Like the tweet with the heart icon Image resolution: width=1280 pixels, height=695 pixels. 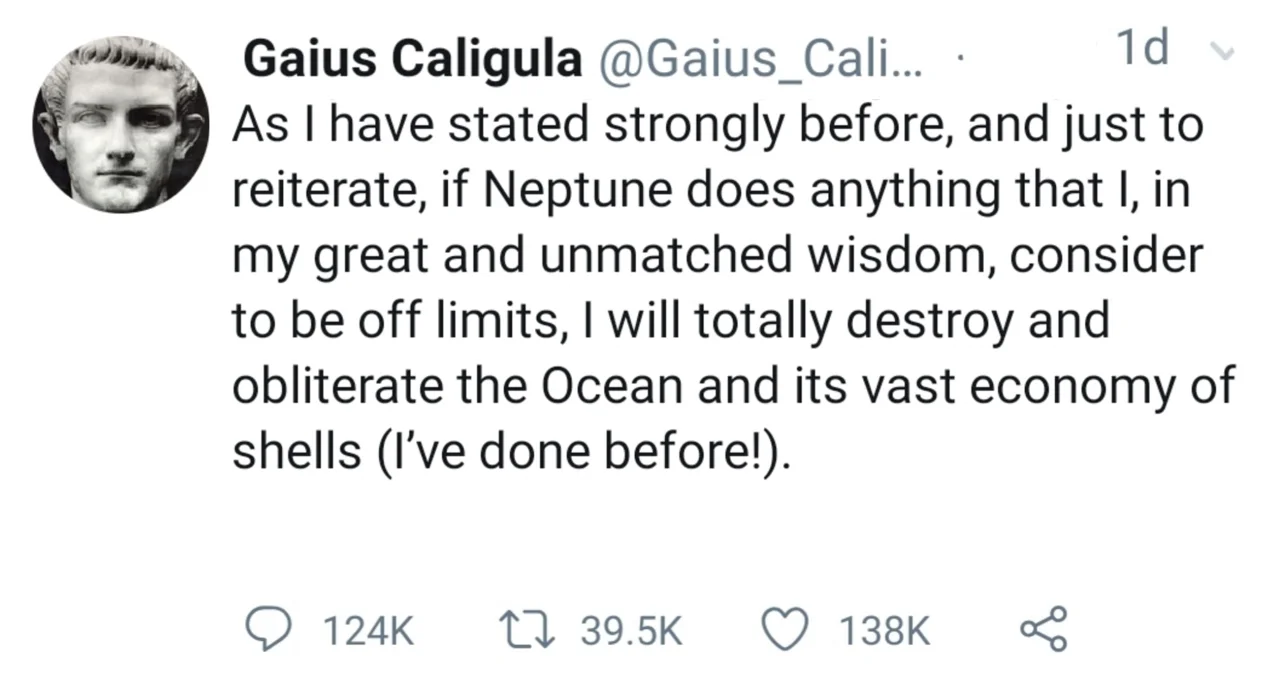click(787, 630)
